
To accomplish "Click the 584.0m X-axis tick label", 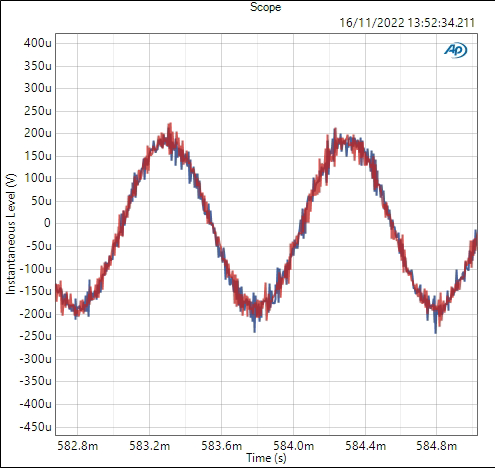I will coord(293,446).
